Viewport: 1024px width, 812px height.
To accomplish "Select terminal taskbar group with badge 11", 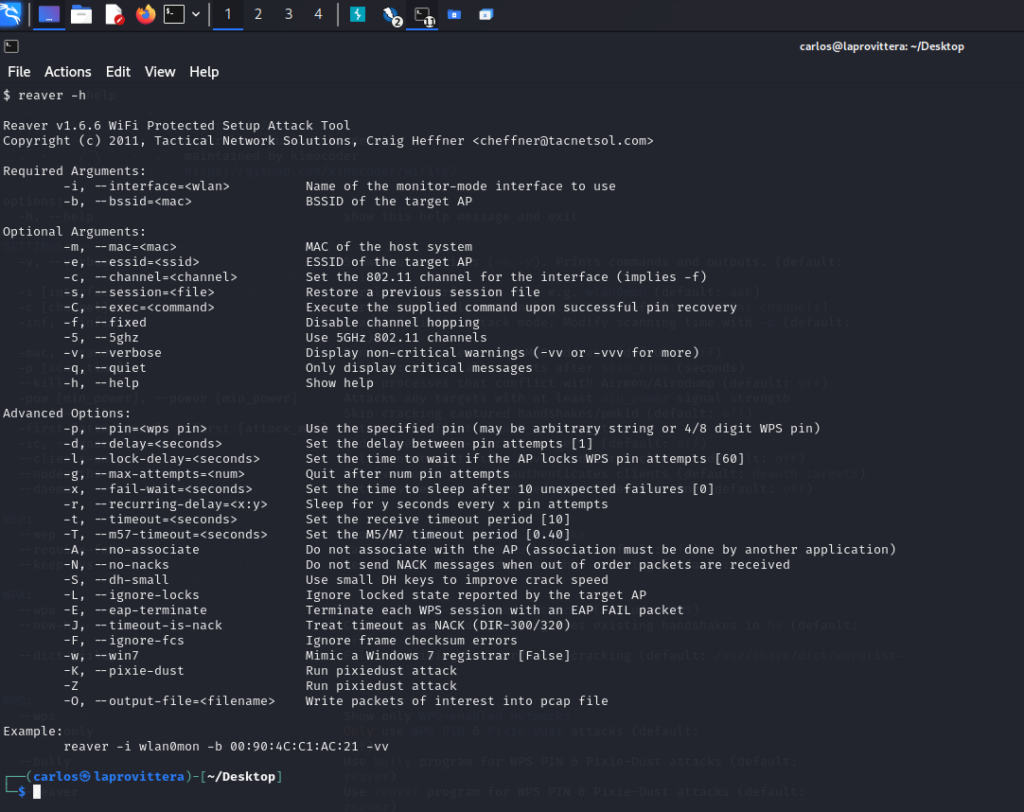I will [424, 14].
